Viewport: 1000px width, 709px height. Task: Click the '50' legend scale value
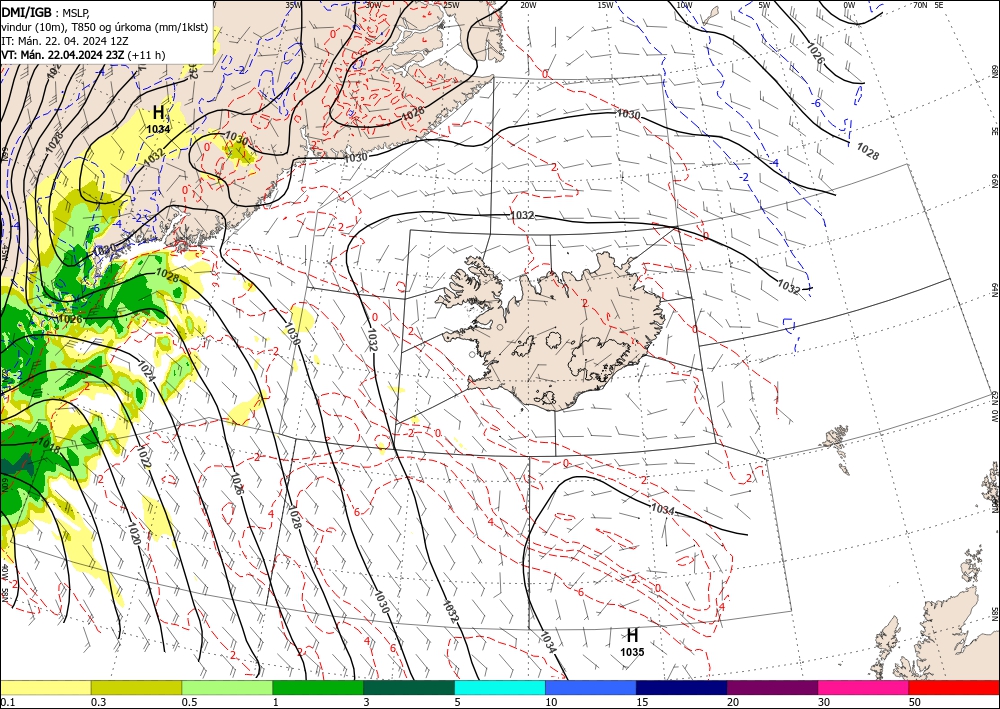[915, 702]
